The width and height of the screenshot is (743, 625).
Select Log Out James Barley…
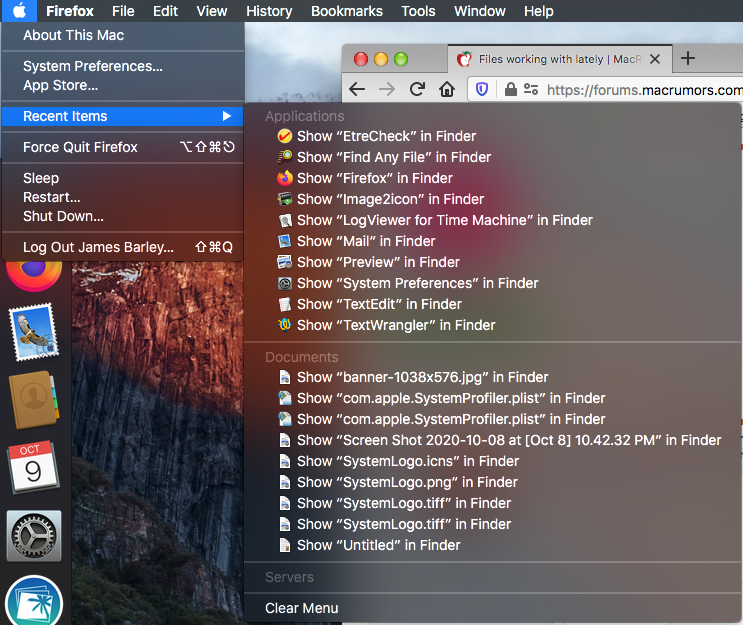123,247
